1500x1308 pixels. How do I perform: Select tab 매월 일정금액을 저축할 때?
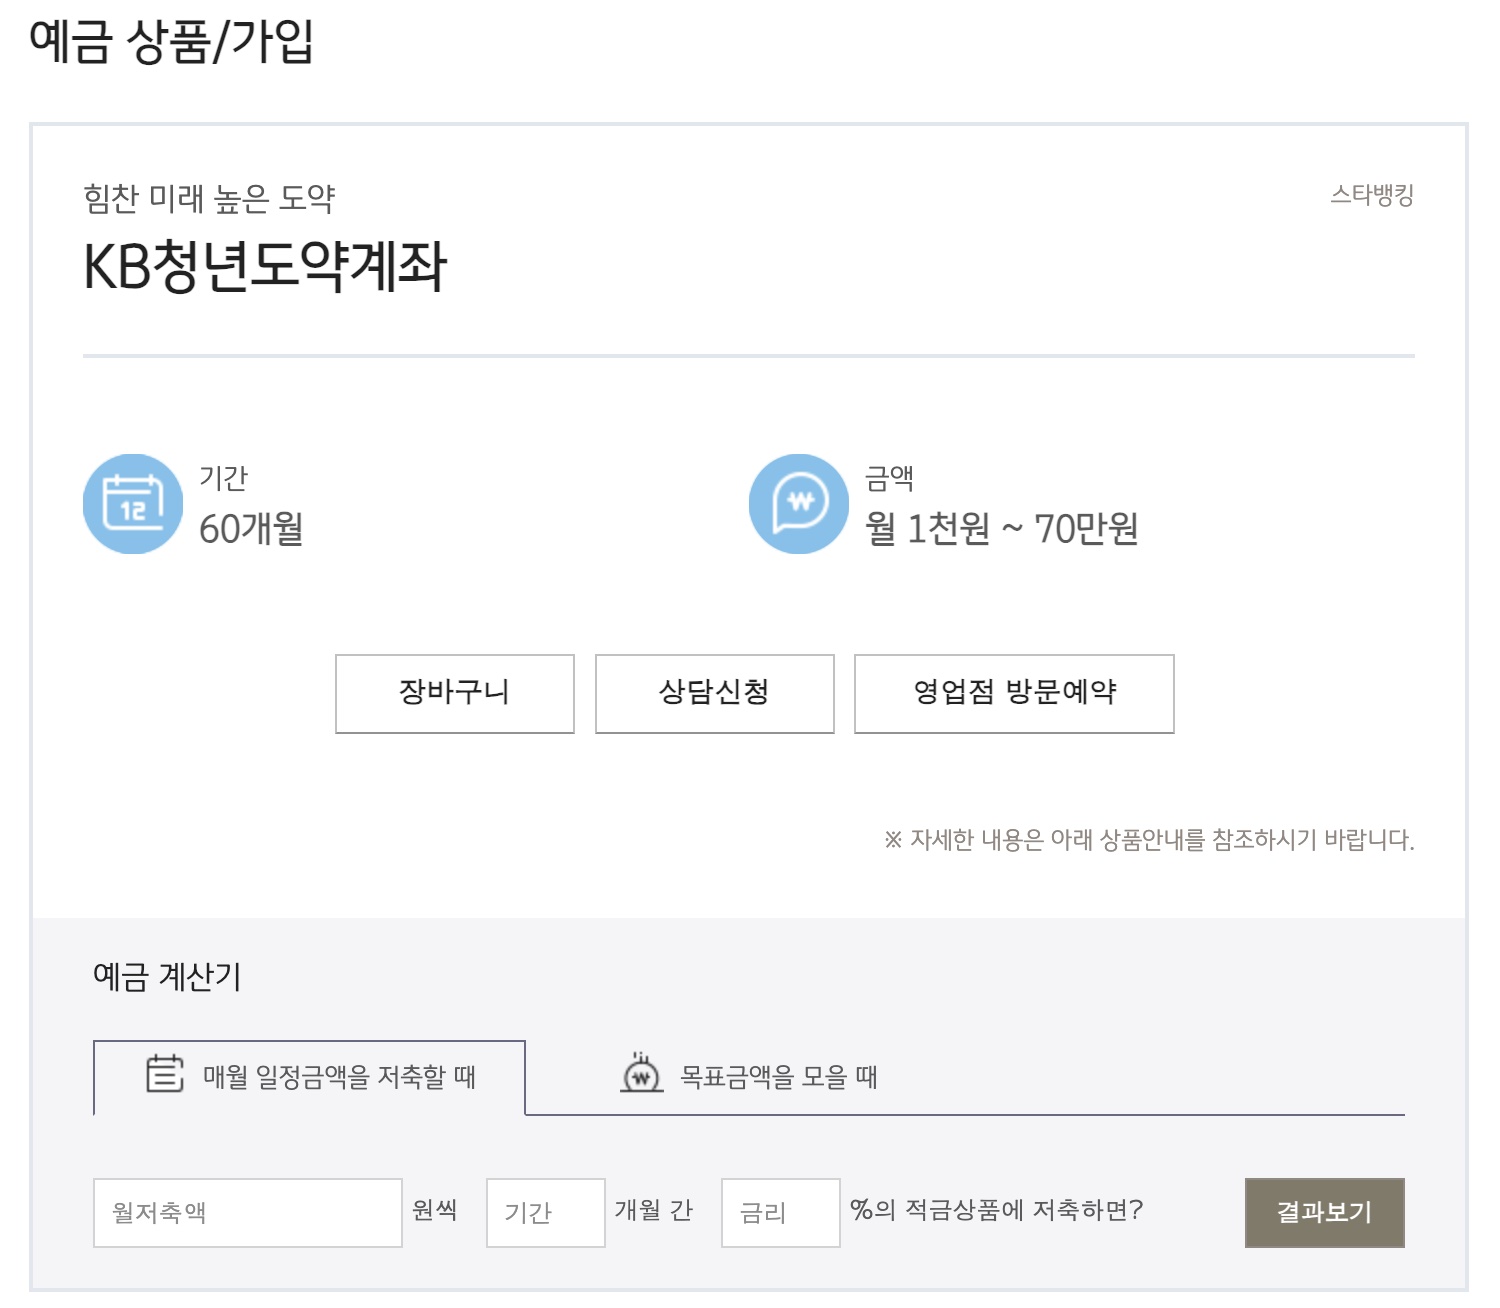pos(309,1077)
